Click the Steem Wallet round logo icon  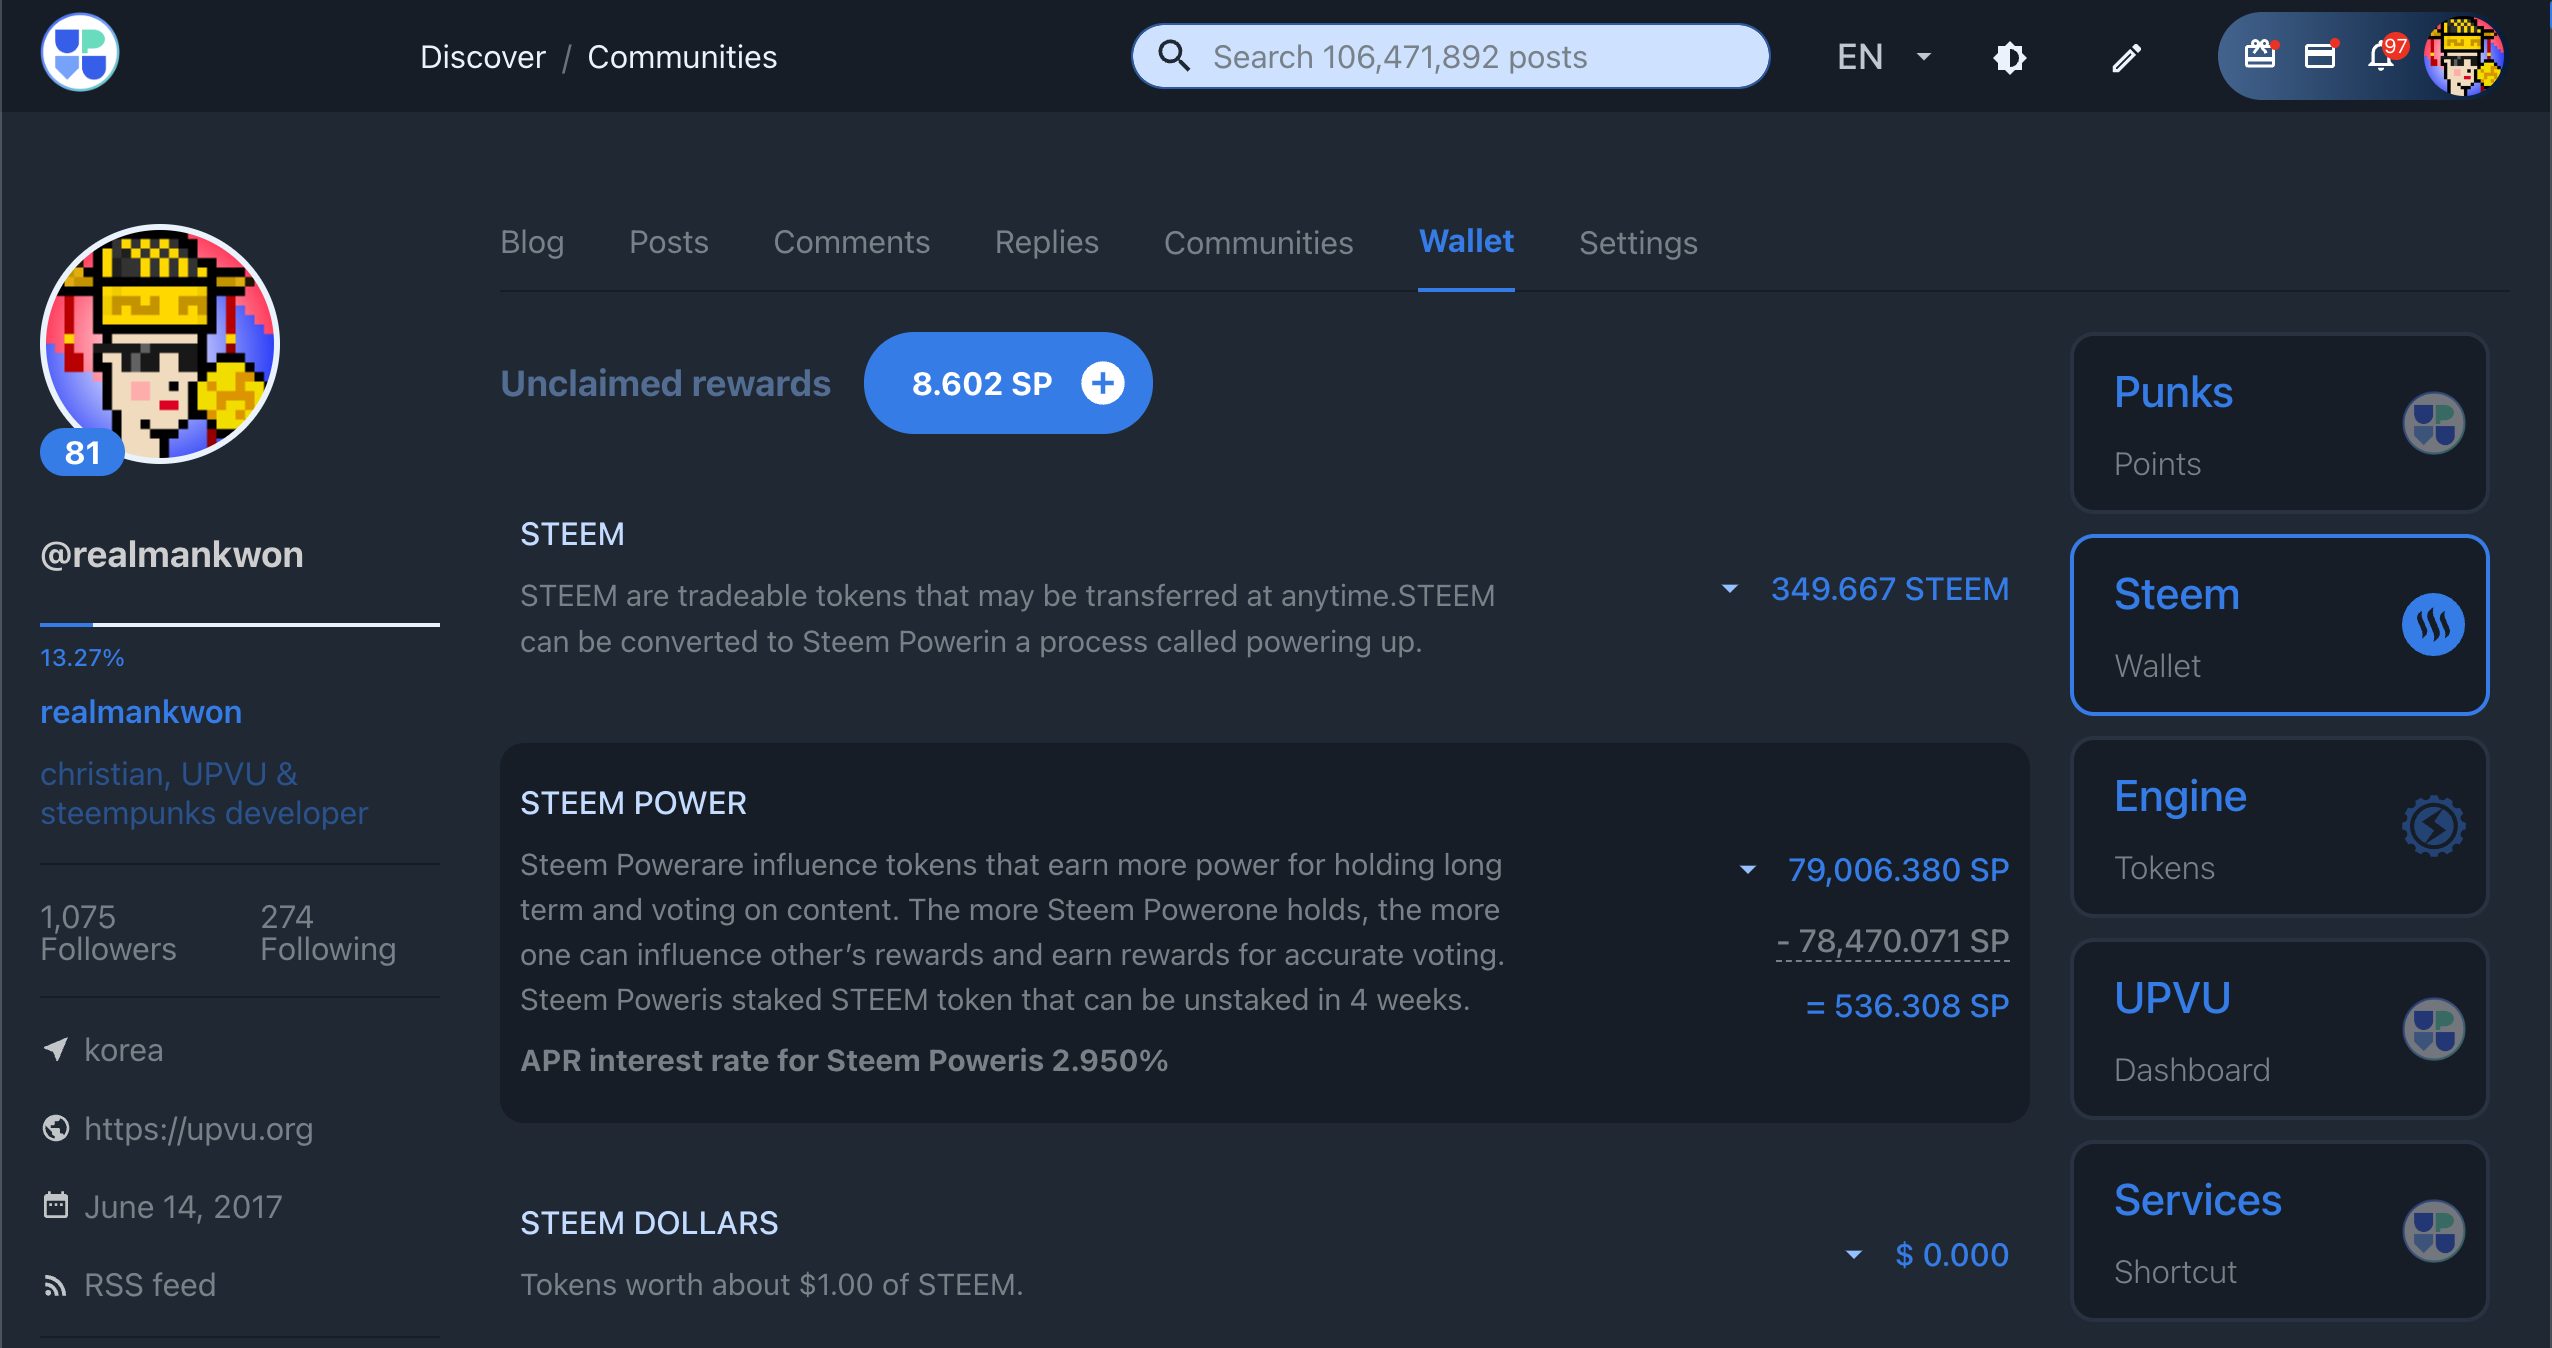click(2432, 625)
